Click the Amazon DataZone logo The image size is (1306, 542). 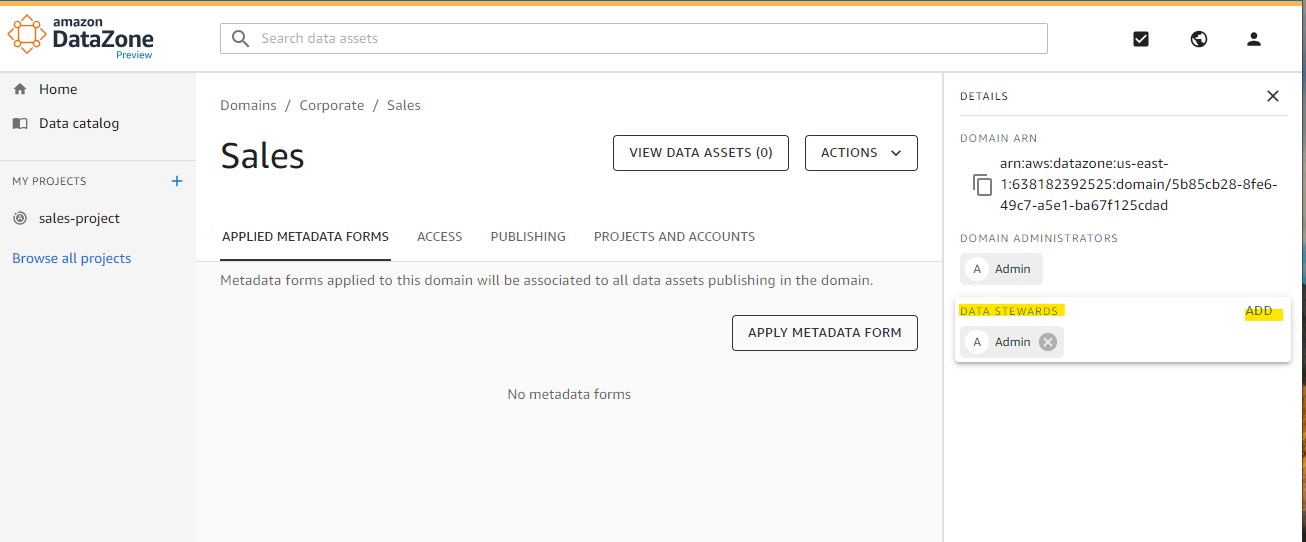tap(81, 37)
